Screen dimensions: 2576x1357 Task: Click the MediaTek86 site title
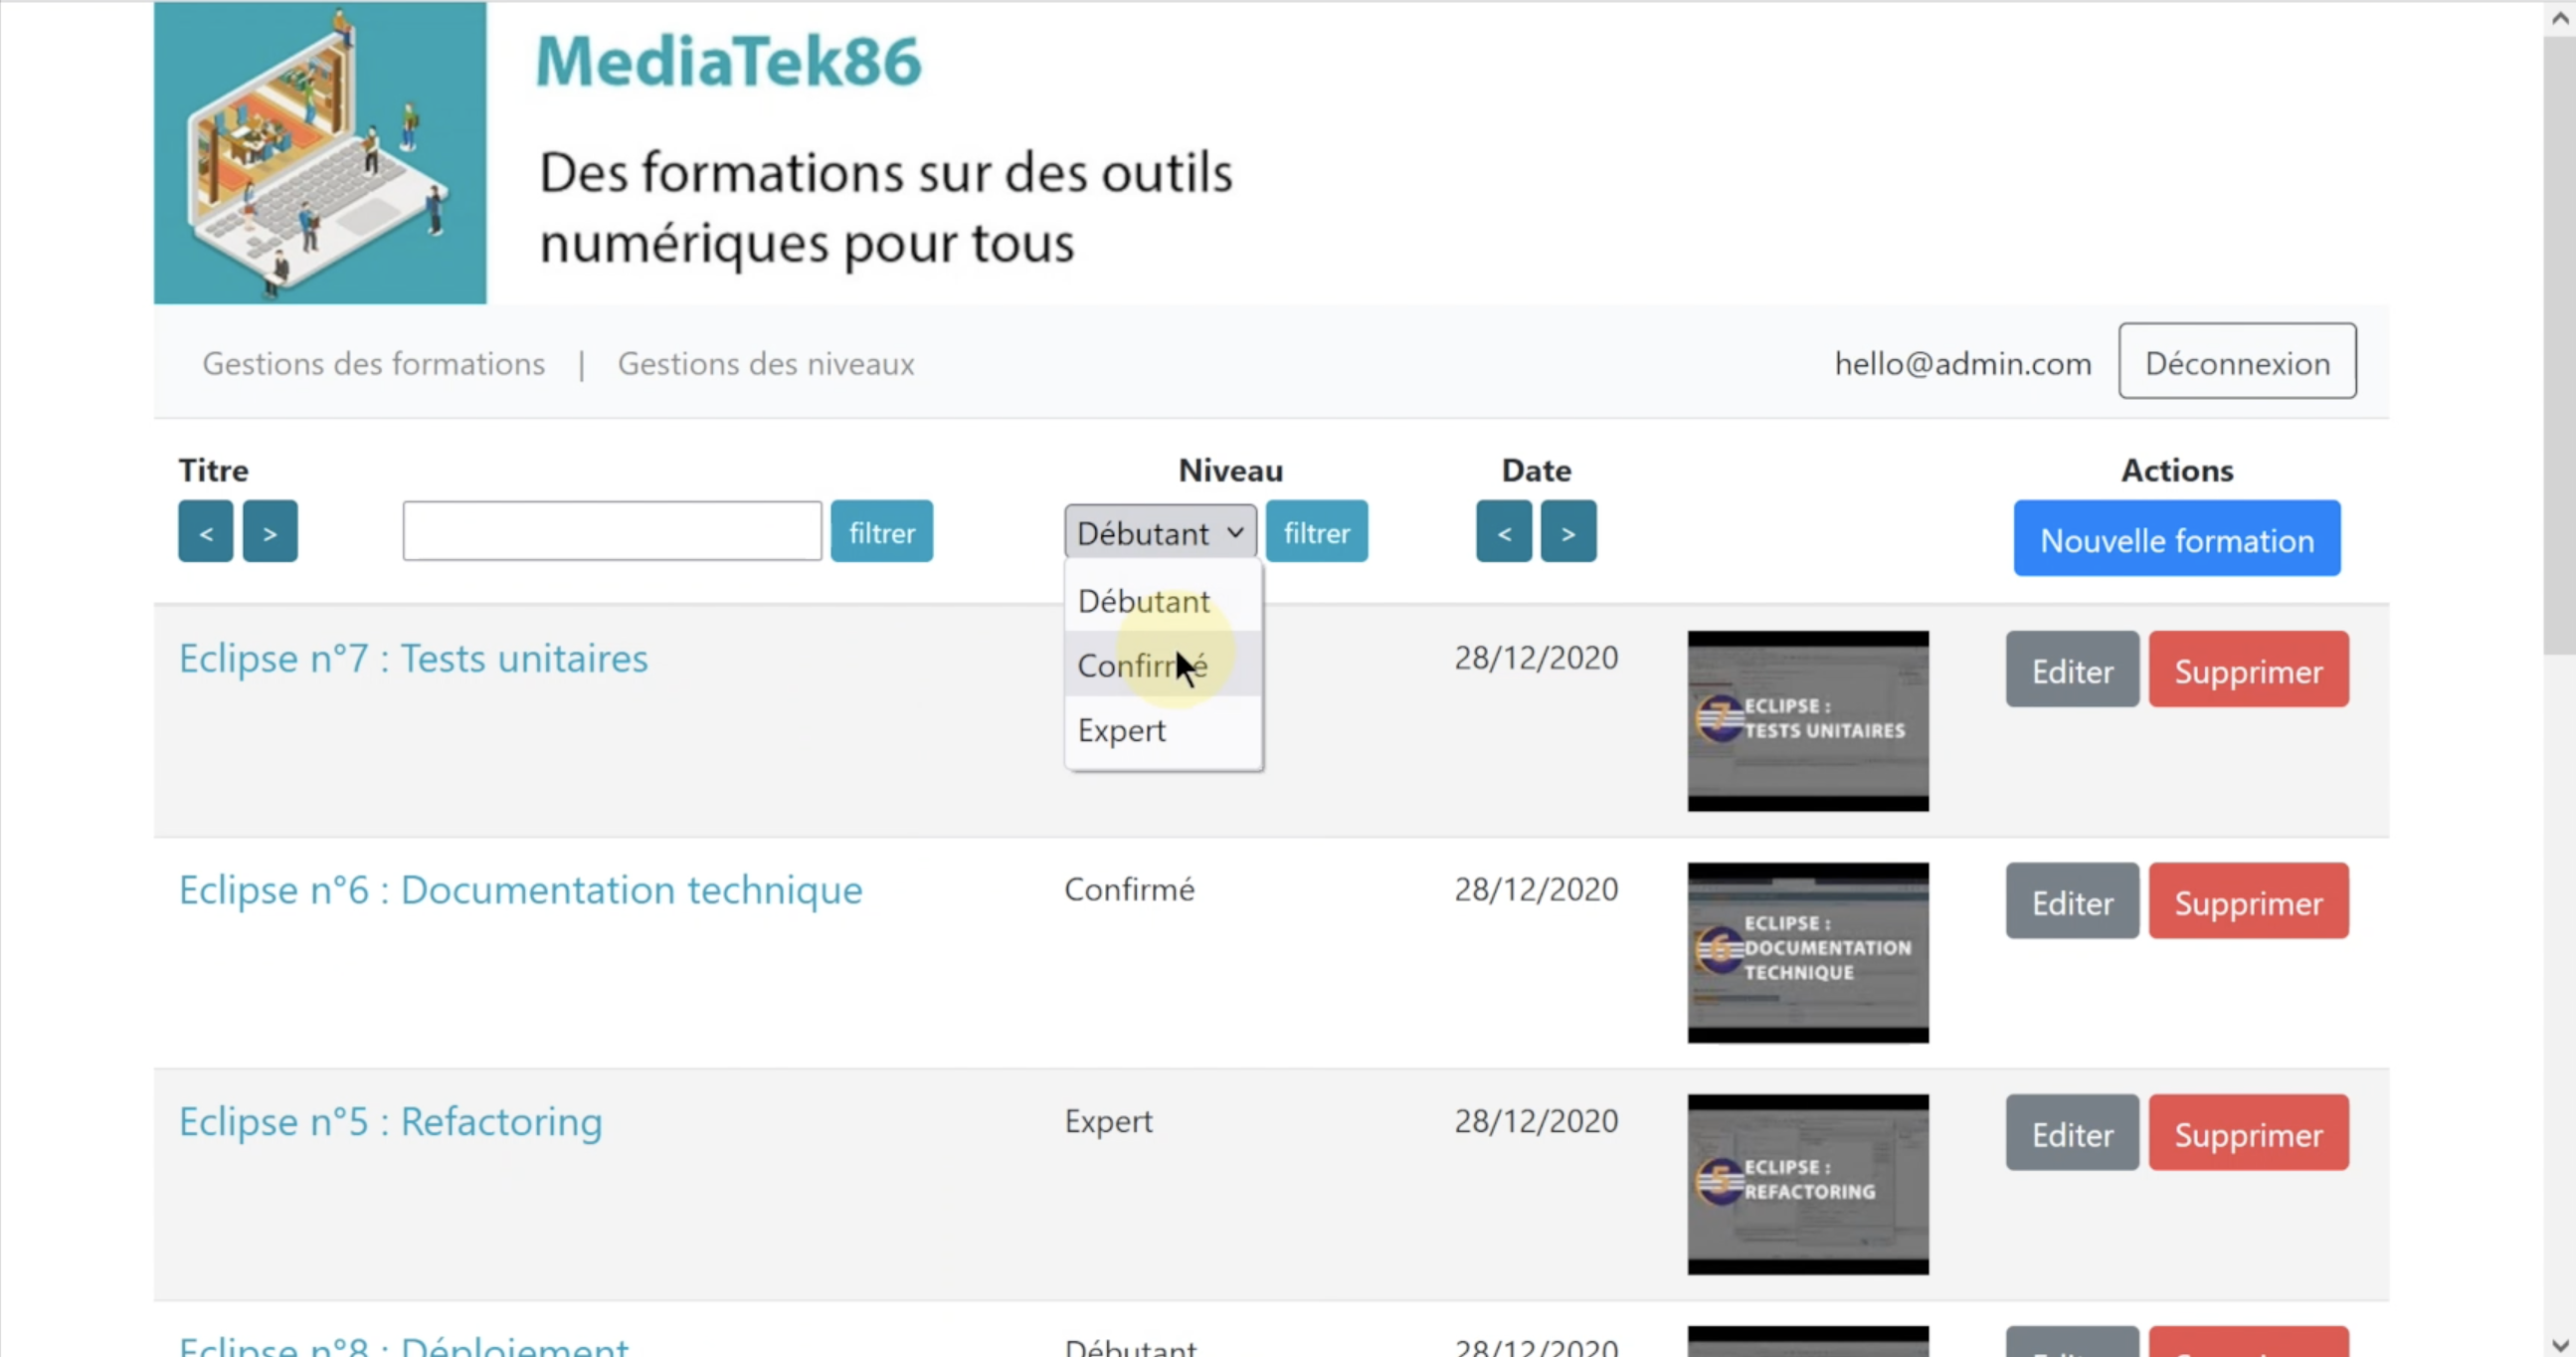click(728, 61)
